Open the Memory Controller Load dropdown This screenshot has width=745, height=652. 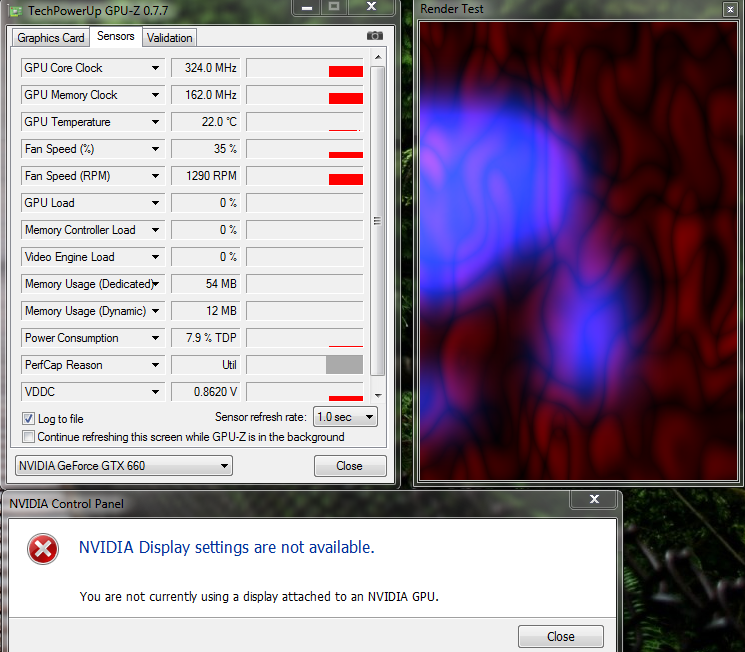(155, 230)
